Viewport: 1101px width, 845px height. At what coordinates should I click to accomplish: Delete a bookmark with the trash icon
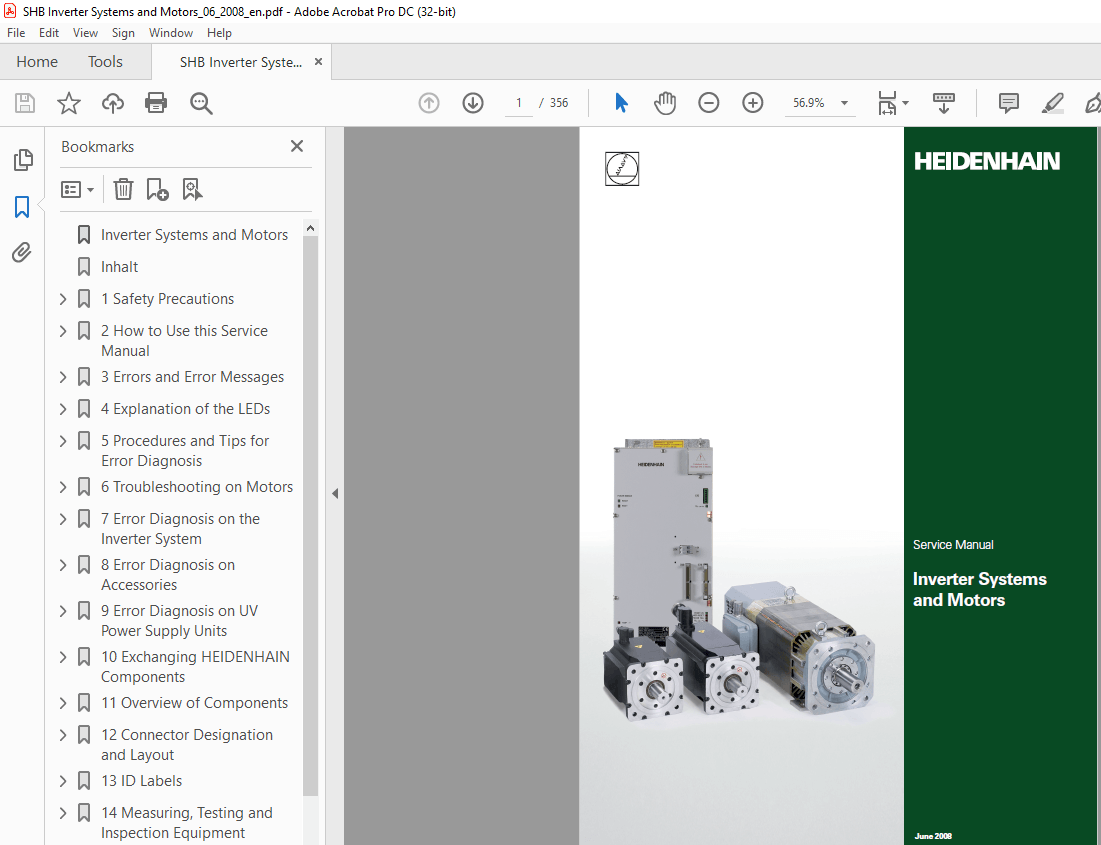point(122,189)
